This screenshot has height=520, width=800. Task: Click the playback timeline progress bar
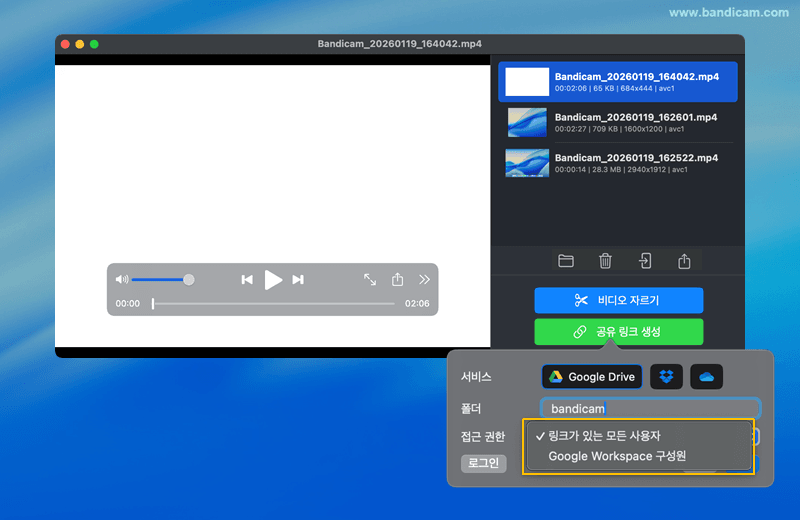273,304
